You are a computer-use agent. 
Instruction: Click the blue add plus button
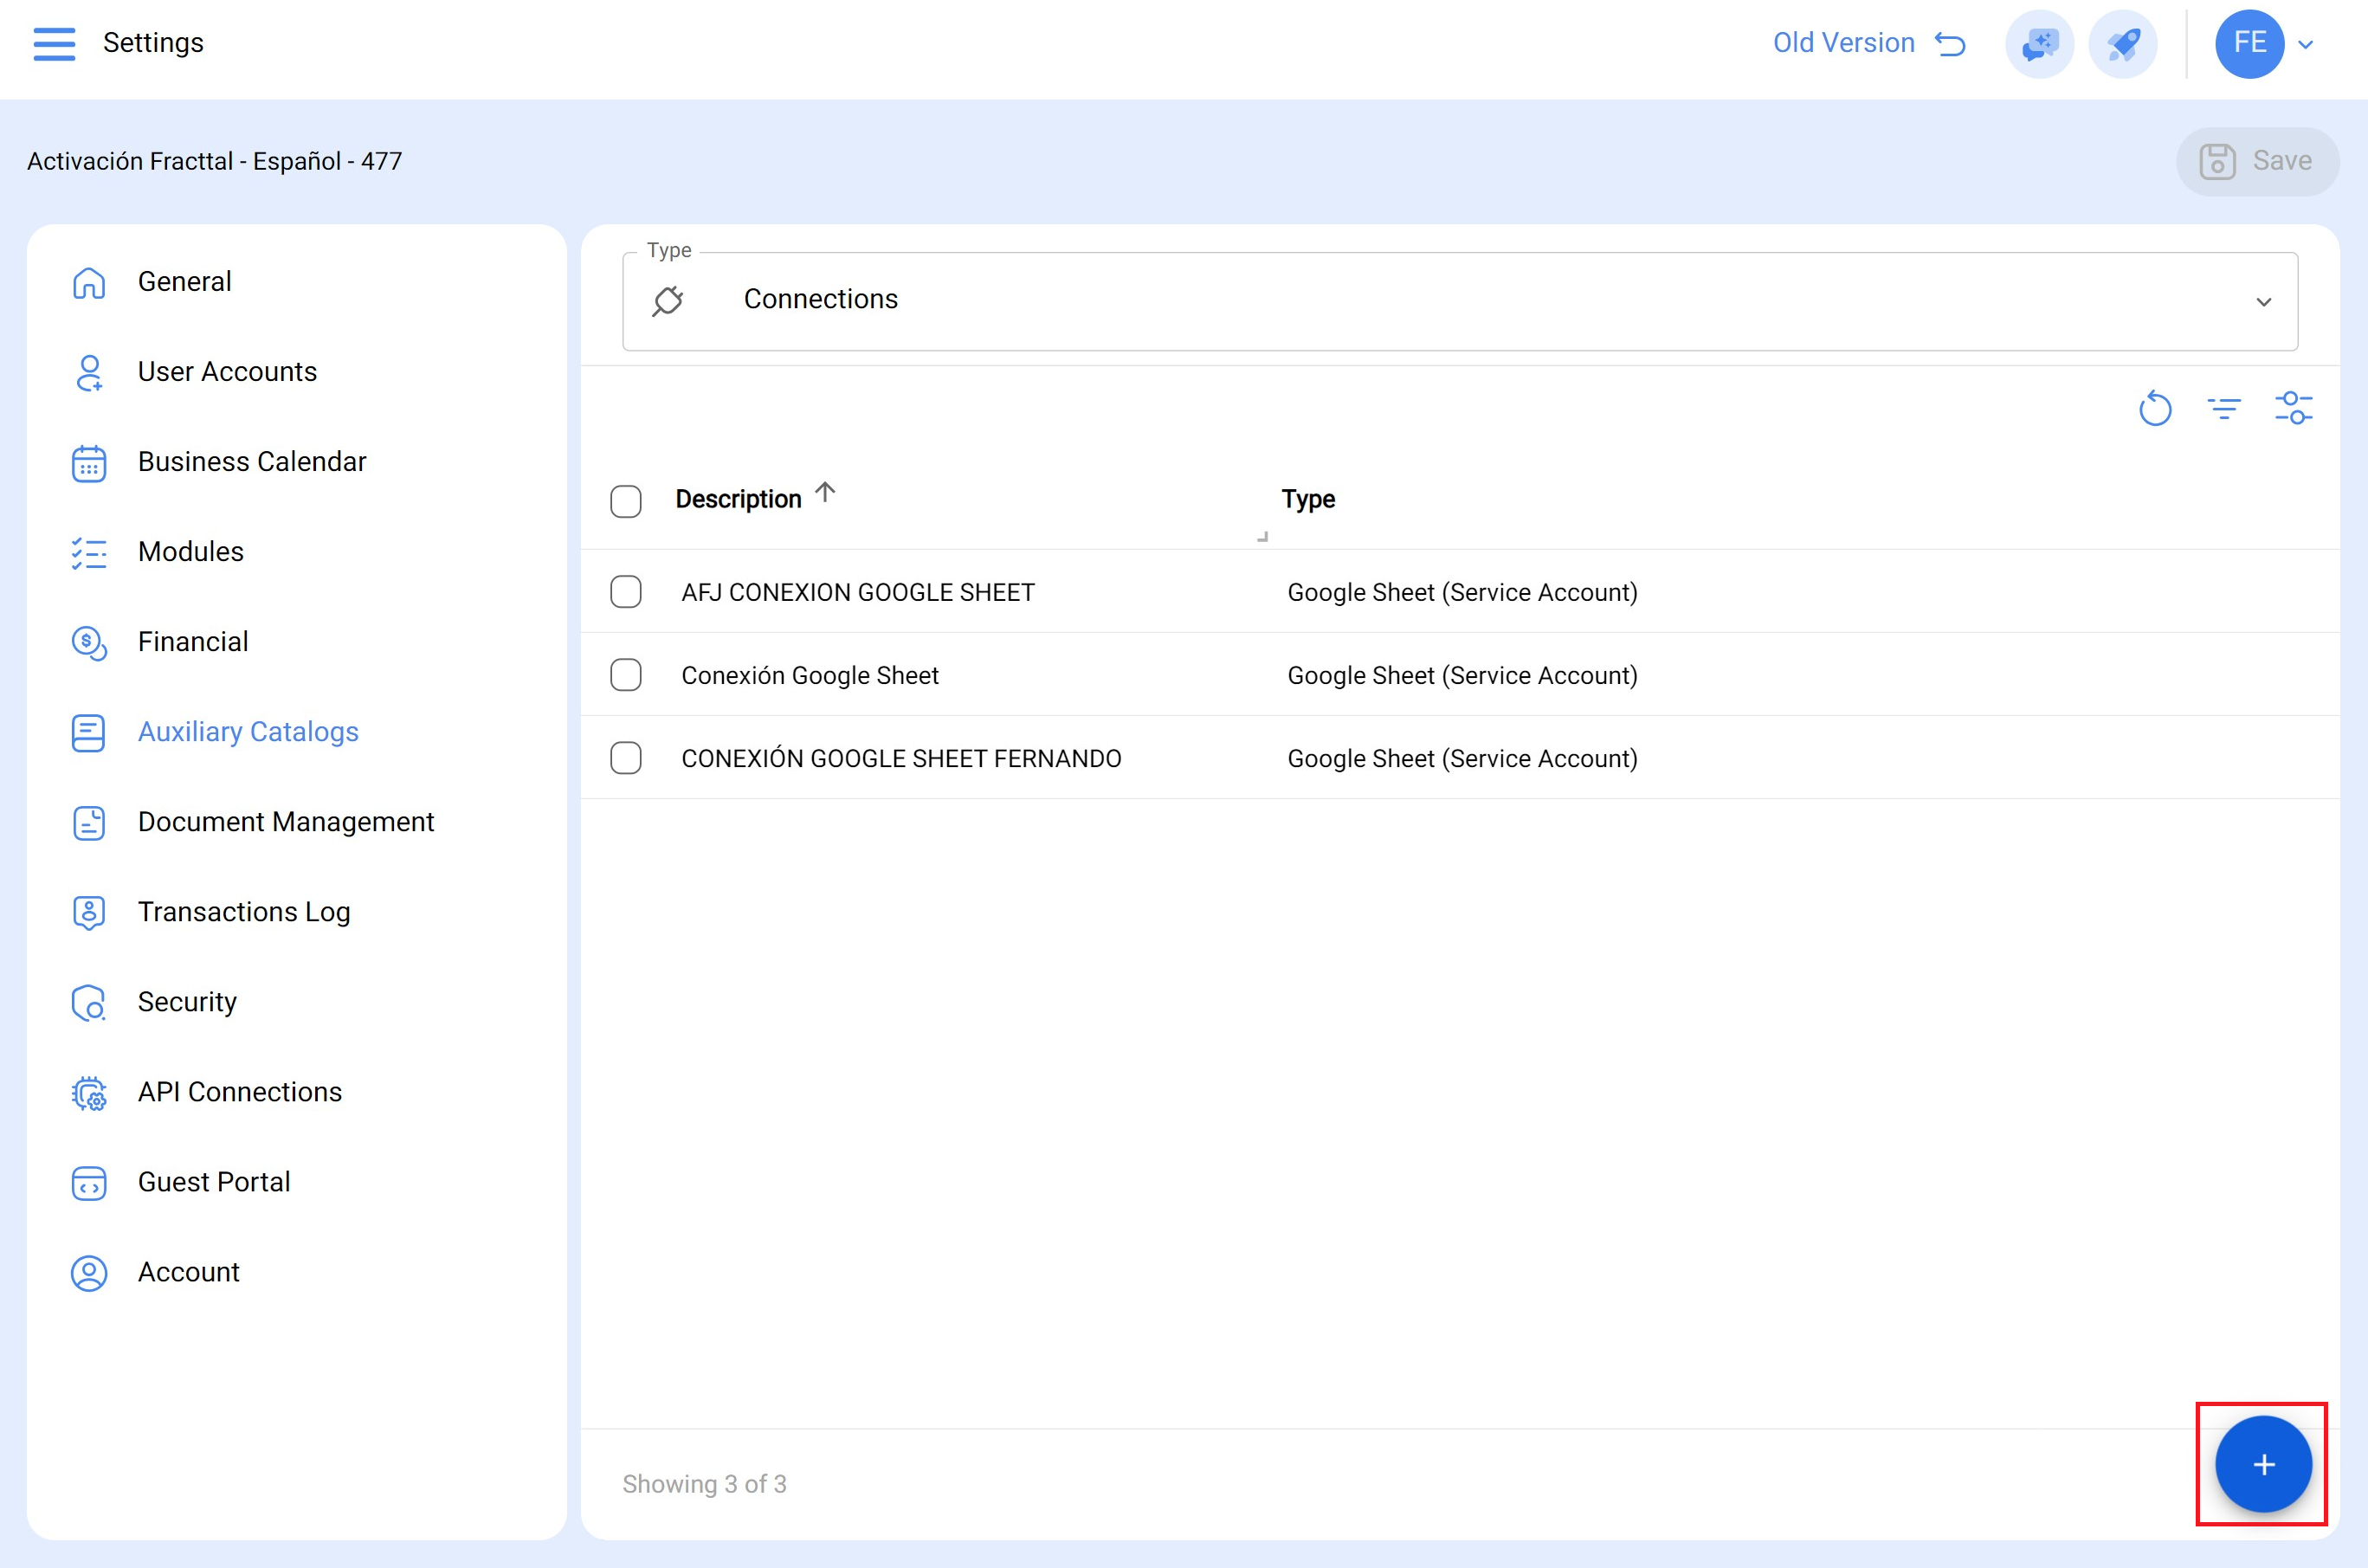2263,1464
